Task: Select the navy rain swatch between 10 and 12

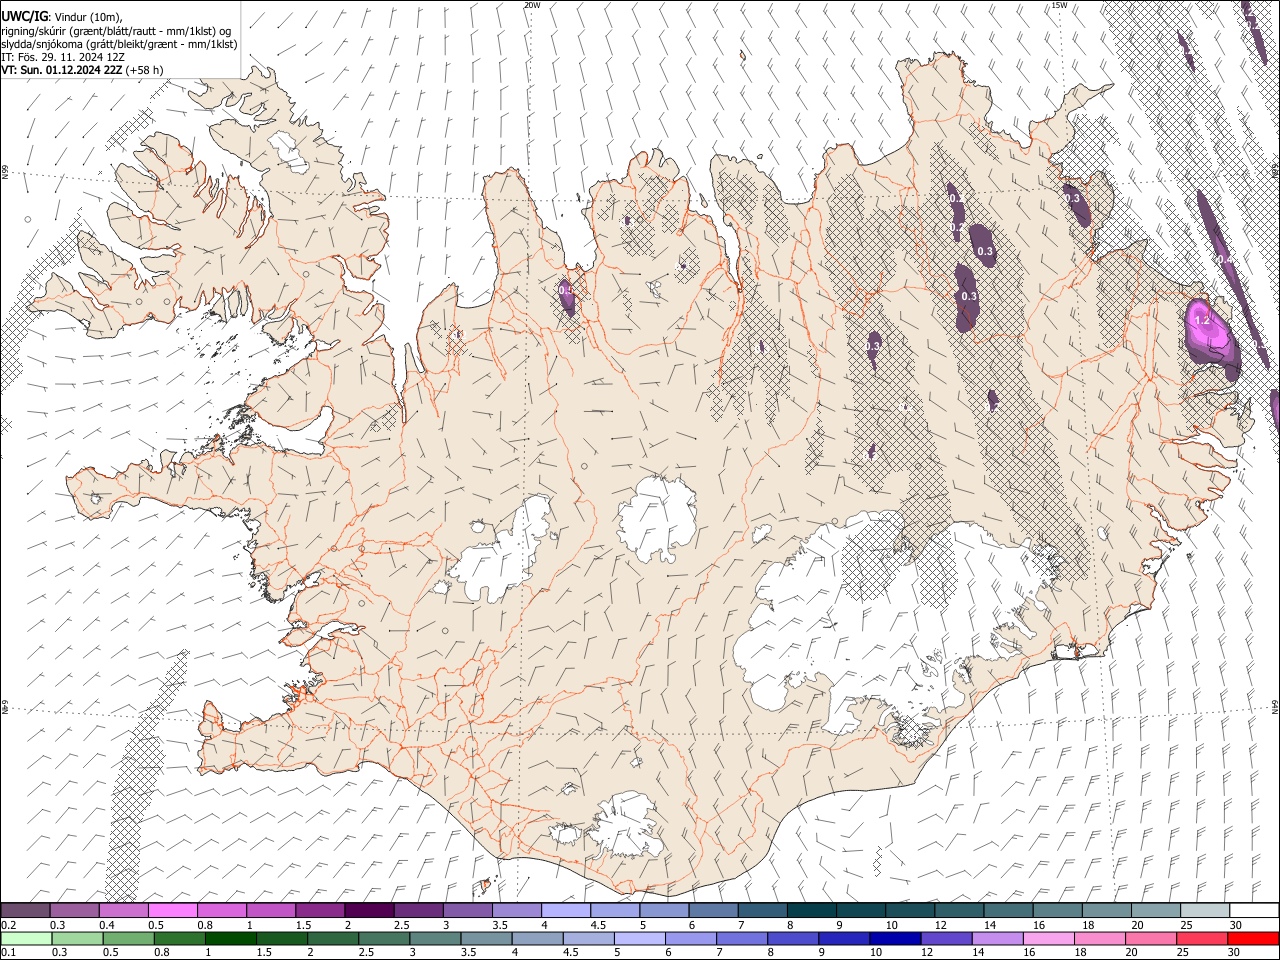Action: [895, 938]
